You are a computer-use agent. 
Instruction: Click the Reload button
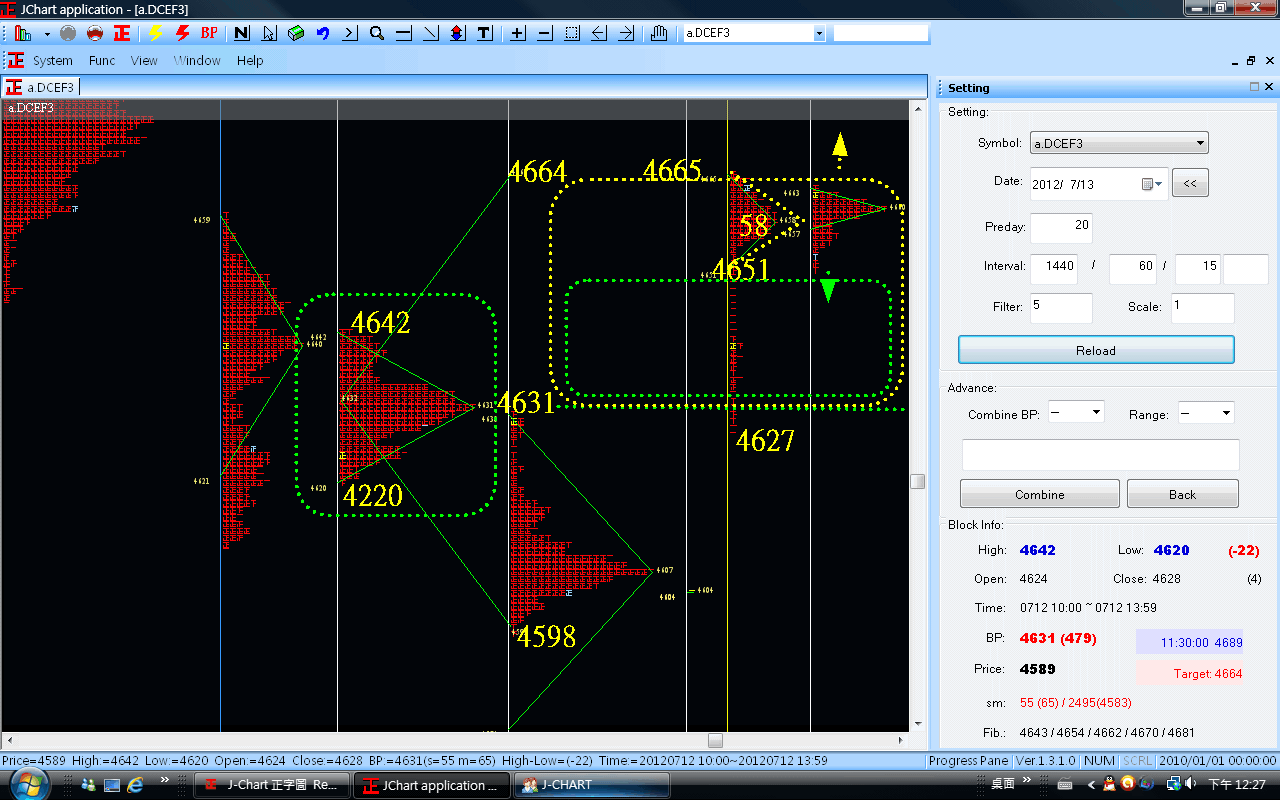coord(1096,350)
